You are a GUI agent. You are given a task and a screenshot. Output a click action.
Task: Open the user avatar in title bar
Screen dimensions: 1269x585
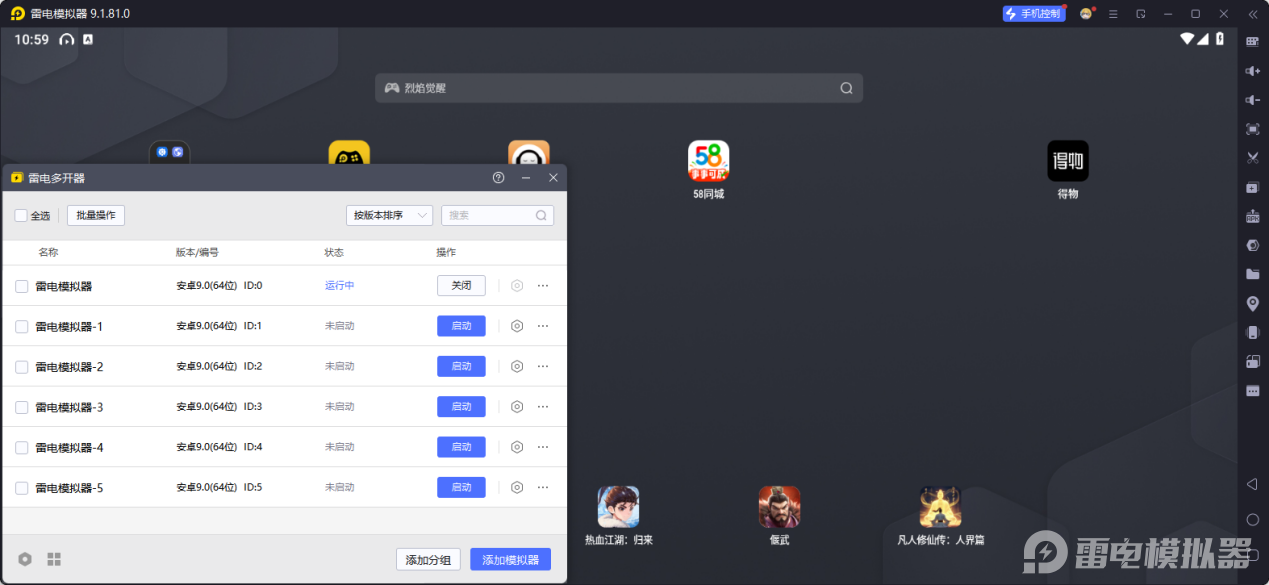1086,14
